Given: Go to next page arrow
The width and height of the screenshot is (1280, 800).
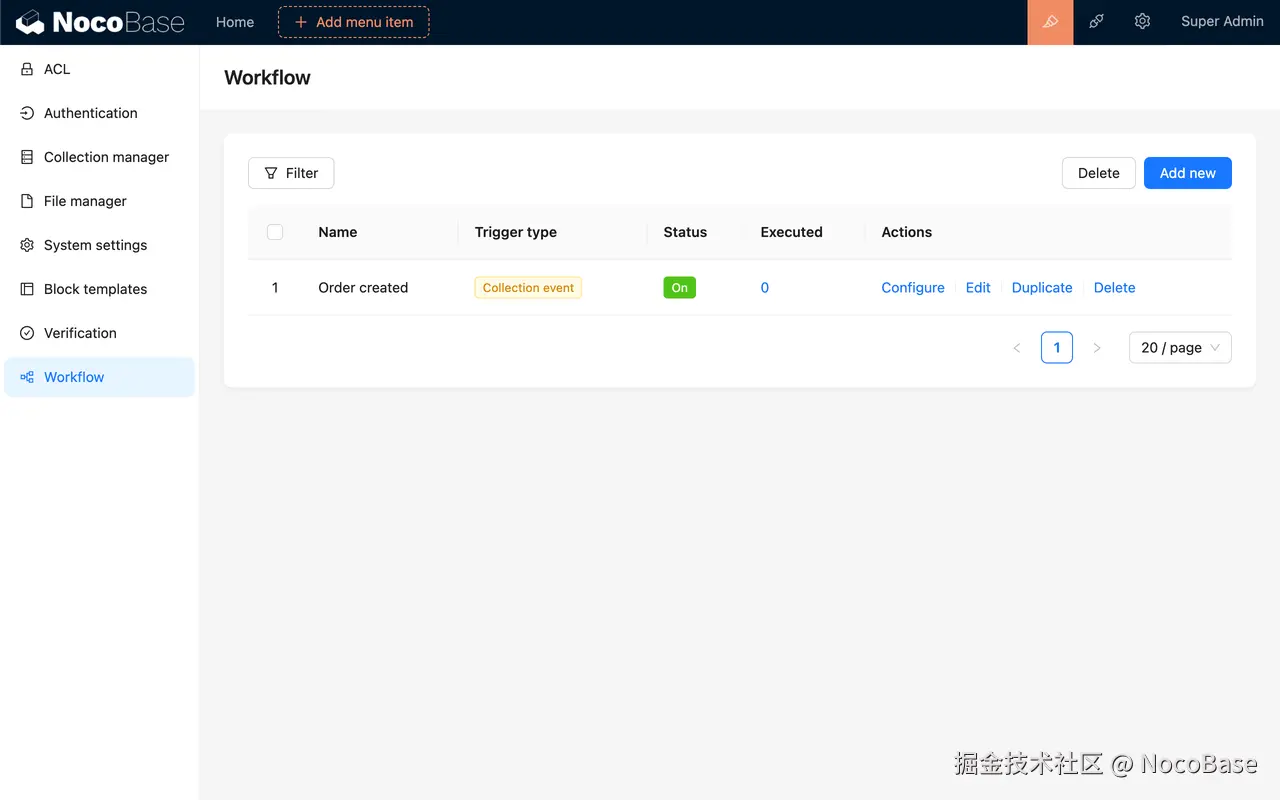Looking at the screenshot, I should coord(1097,348).
